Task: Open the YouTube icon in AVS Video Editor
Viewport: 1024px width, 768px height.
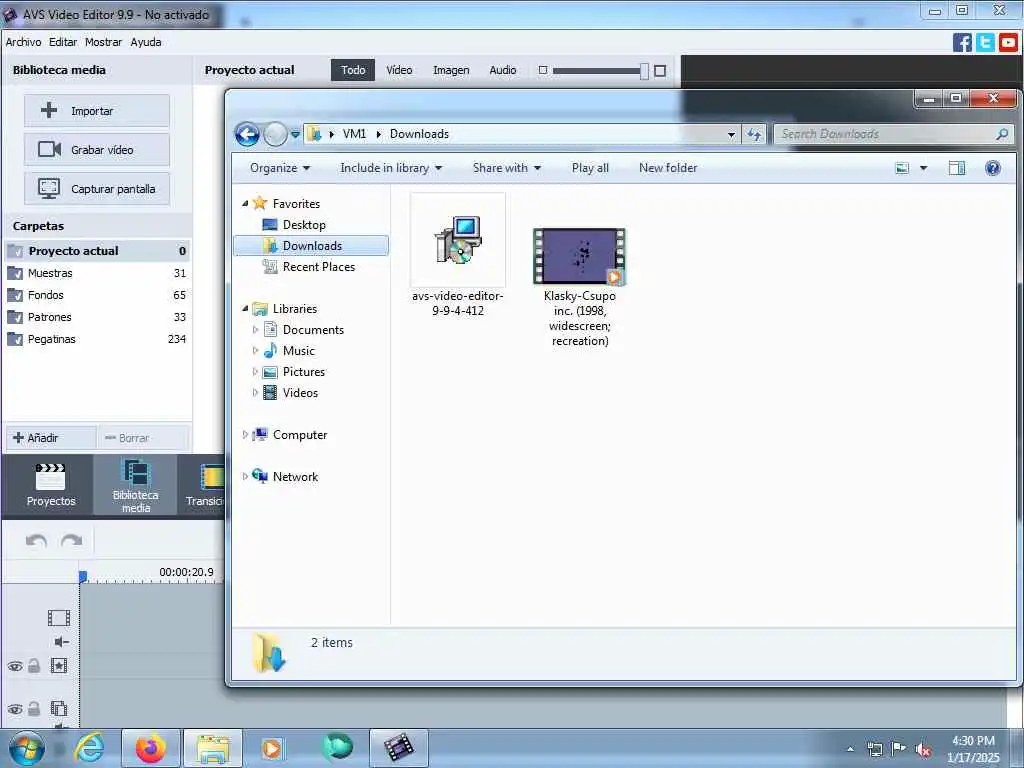Action: point(1008,42)
